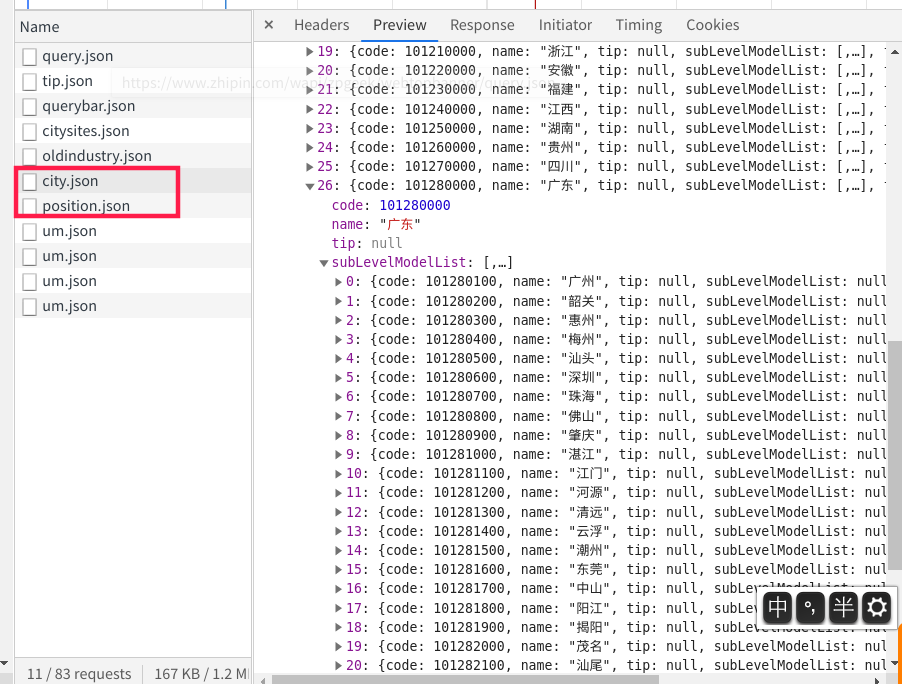Open the Cookies tab

click(713, 25)
